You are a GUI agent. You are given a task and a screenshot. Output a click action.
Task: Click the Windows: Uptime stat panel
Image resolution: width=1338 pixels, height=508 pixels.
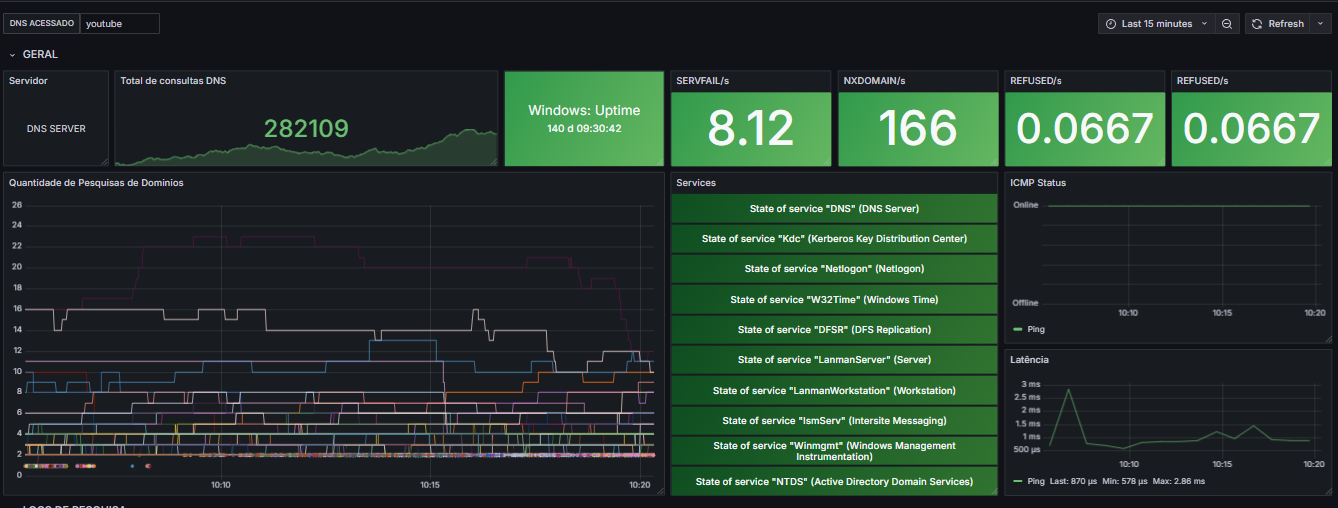click(584, 118)
